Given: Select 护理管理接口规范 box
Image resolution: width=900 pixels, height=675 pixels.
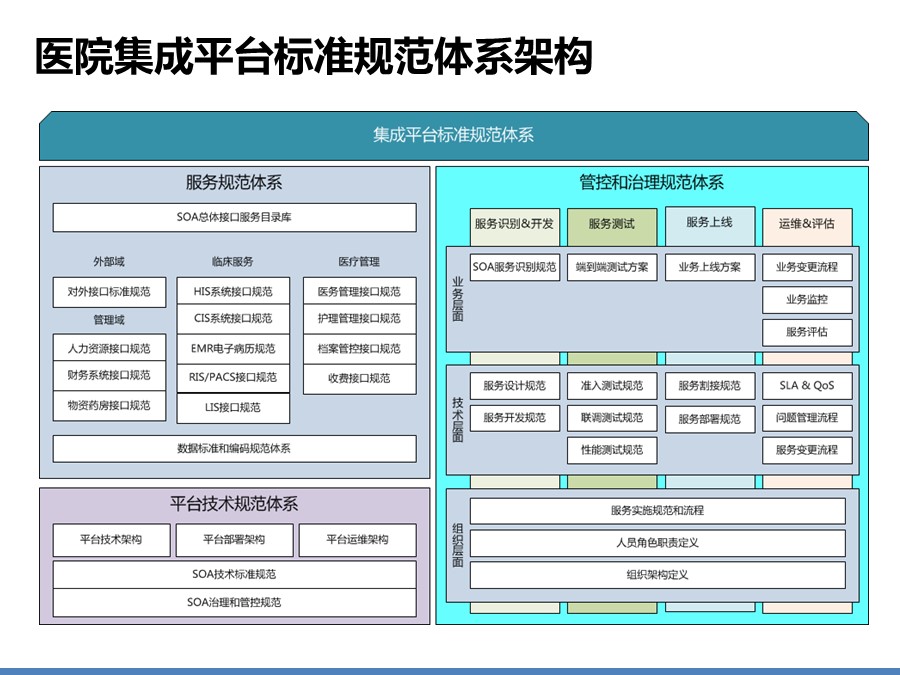Looking at the screenshot, I should pyautogui.click(x=359, y=319).
